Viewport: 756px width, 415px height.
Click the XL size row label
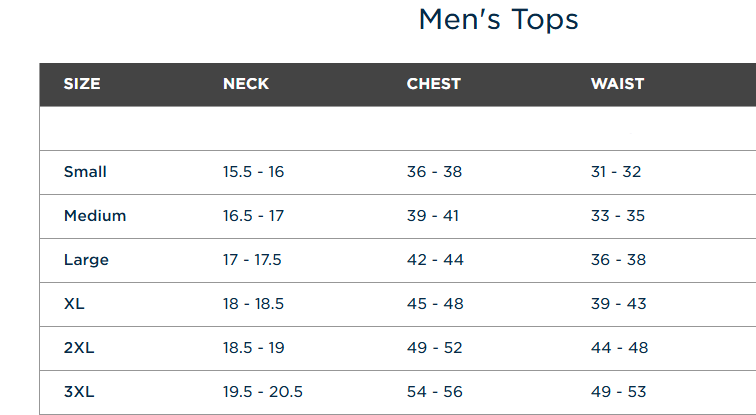coord(74,304)
